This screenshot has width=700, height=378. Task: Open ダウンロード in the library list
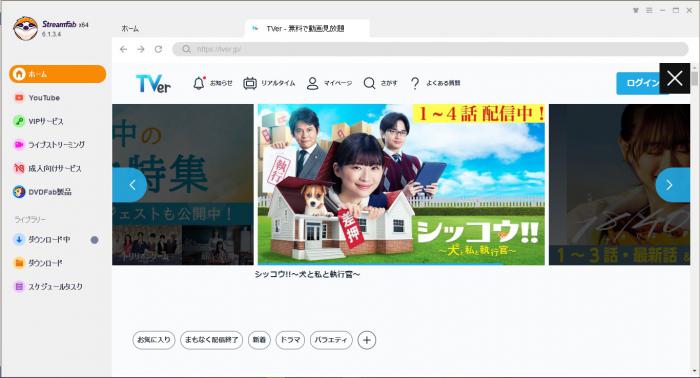[x=38, y=263]
